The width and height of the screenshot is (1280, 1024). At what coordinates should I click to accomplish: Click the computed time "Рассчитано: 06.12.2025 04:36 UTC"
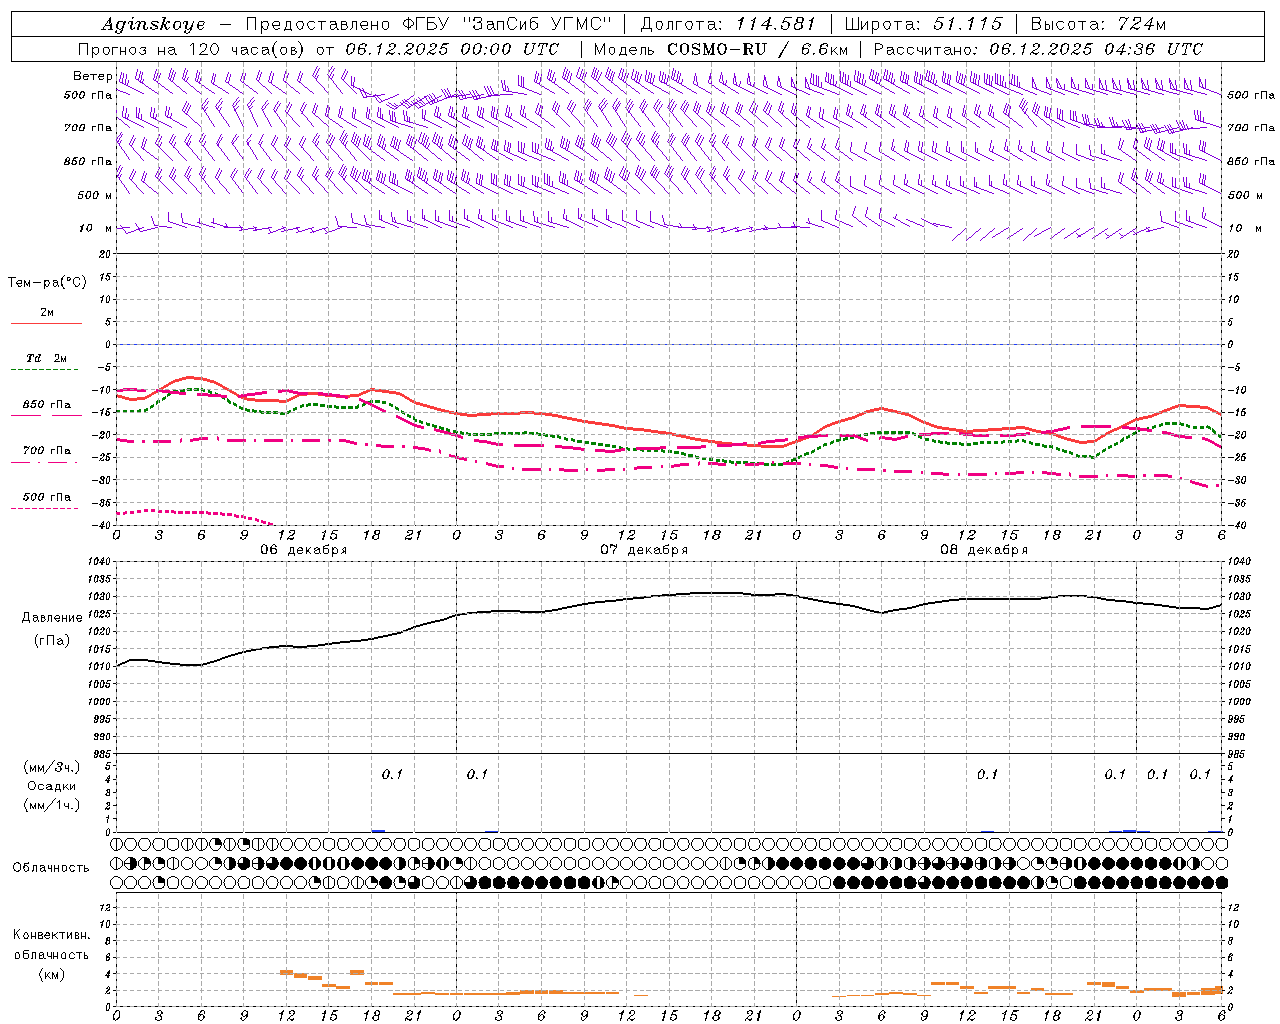(1038, 49)
